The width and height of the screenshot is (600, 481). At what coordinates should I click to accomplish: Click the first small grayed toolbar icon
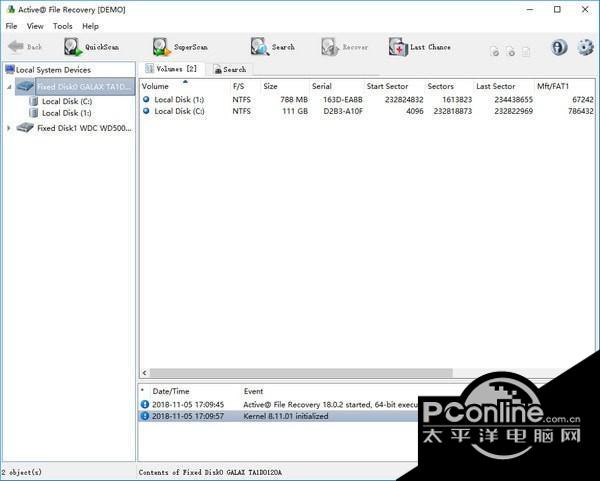(494, 51)
